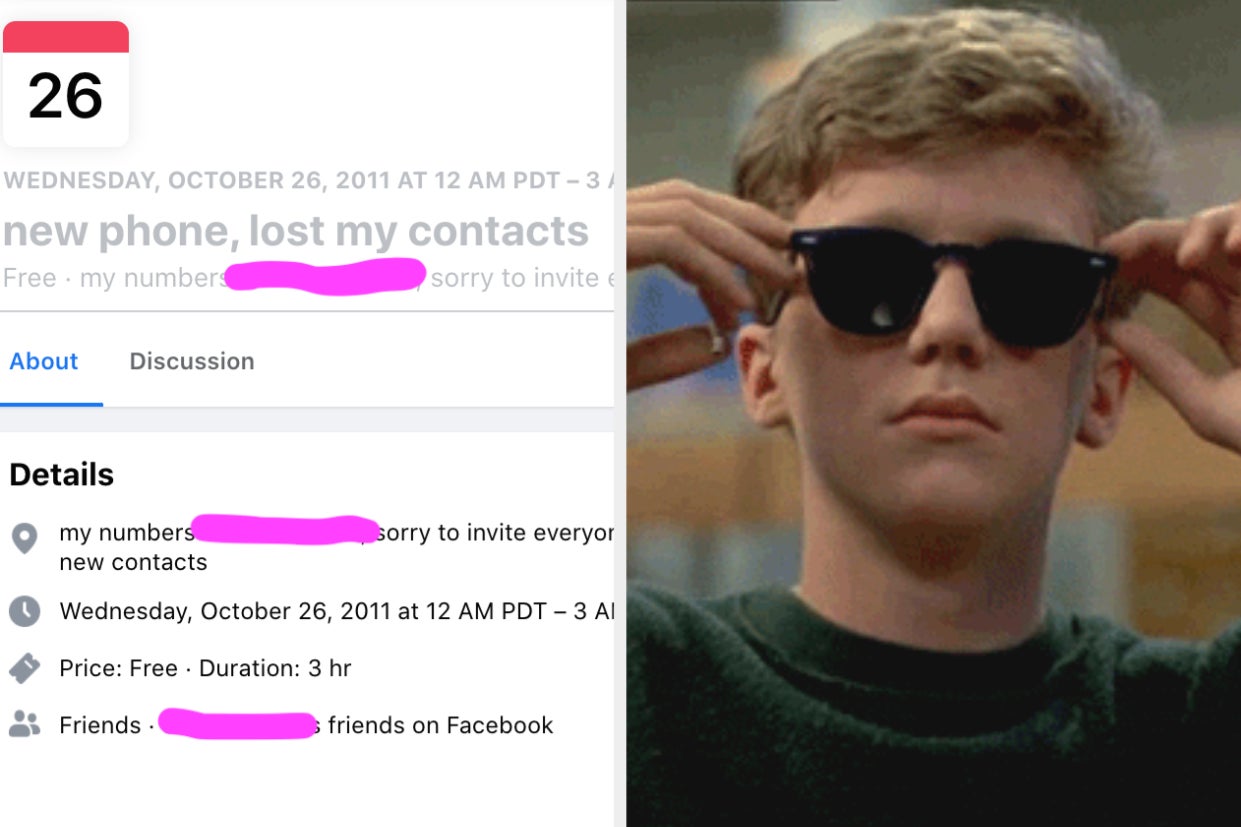Click the 'sorry to invite everyone' text in Details
The height and width of the screenshot is (827, 1241).
tap(496, 533)
